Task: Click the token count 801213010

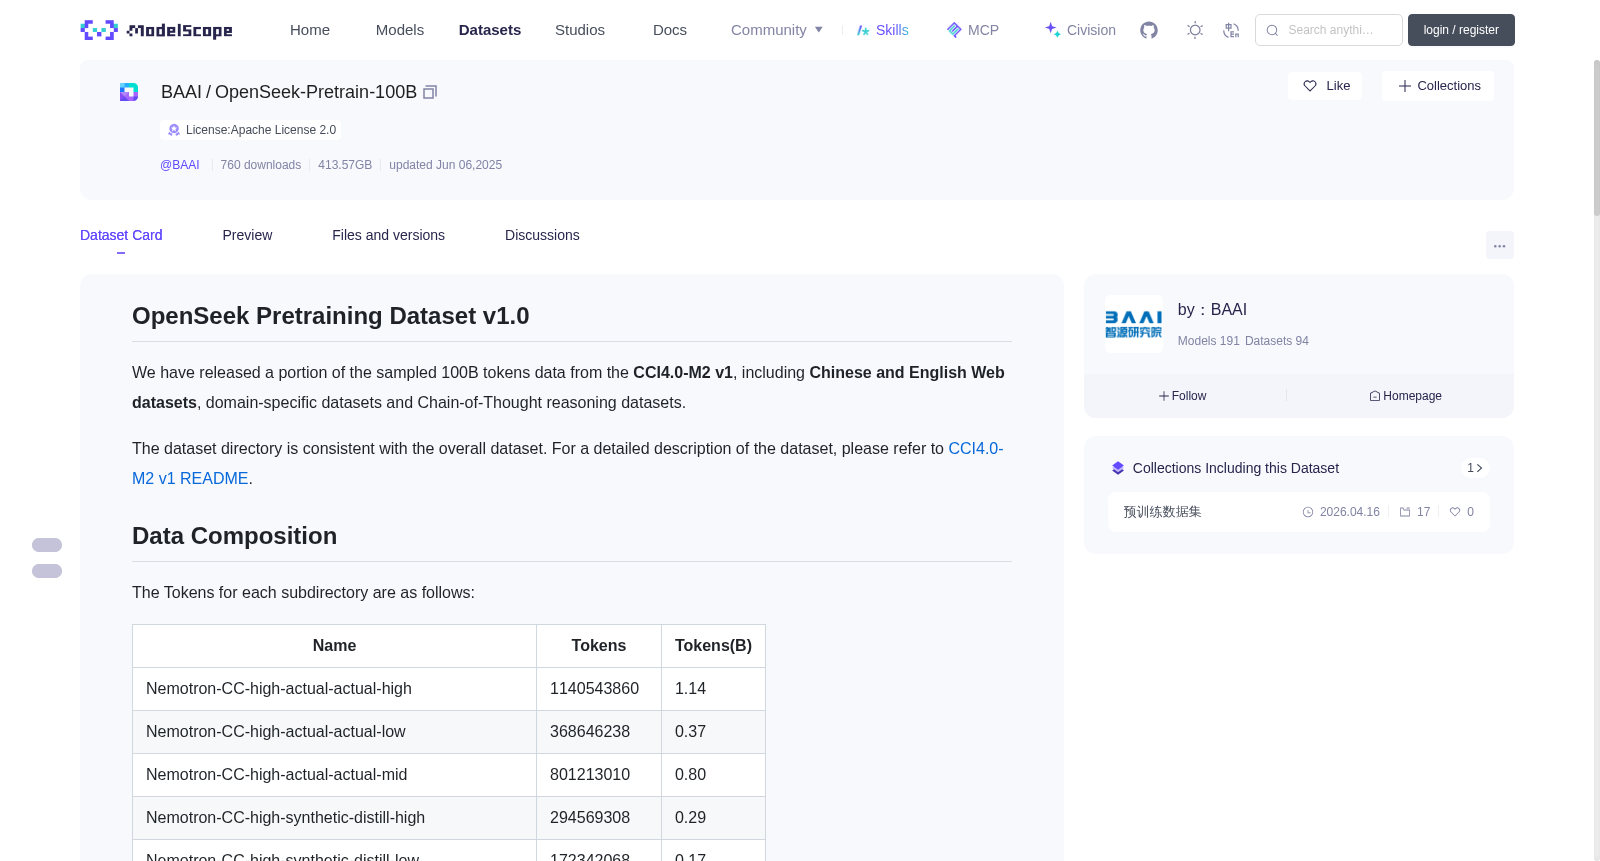Action: [590, 775]
